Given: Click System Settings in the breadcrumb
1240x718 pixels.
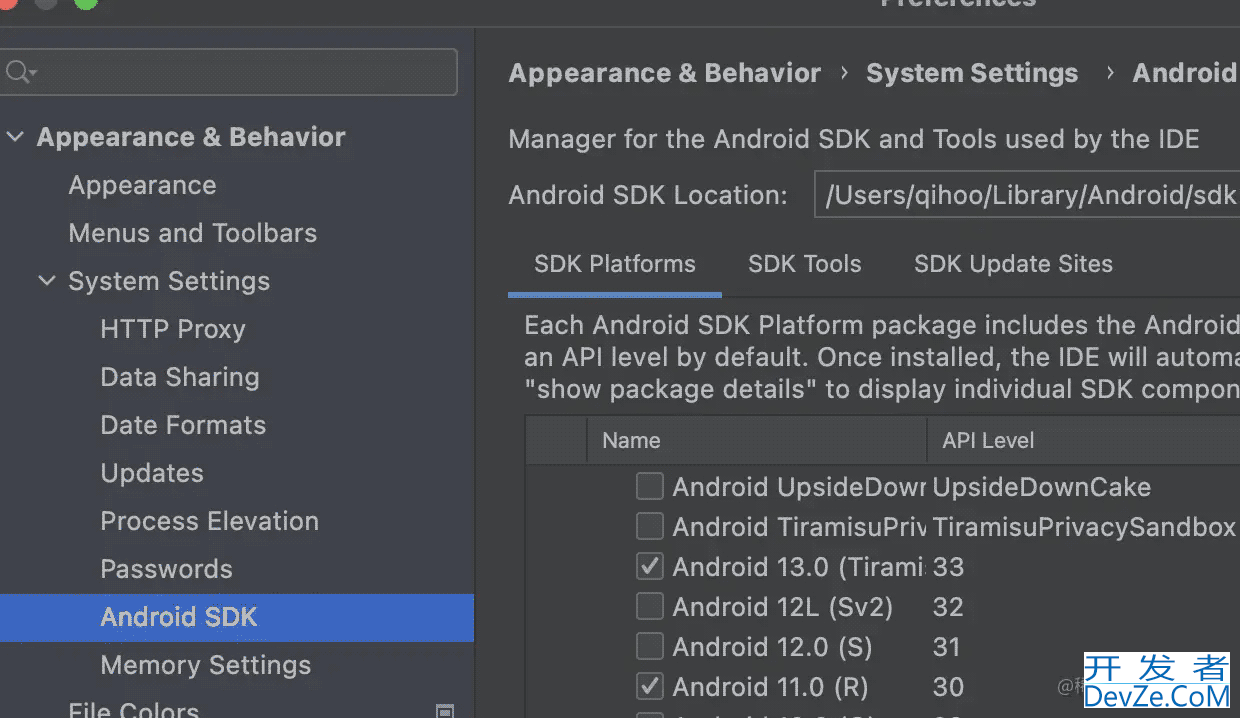Looking at the screenshot, I should (972, 73).
